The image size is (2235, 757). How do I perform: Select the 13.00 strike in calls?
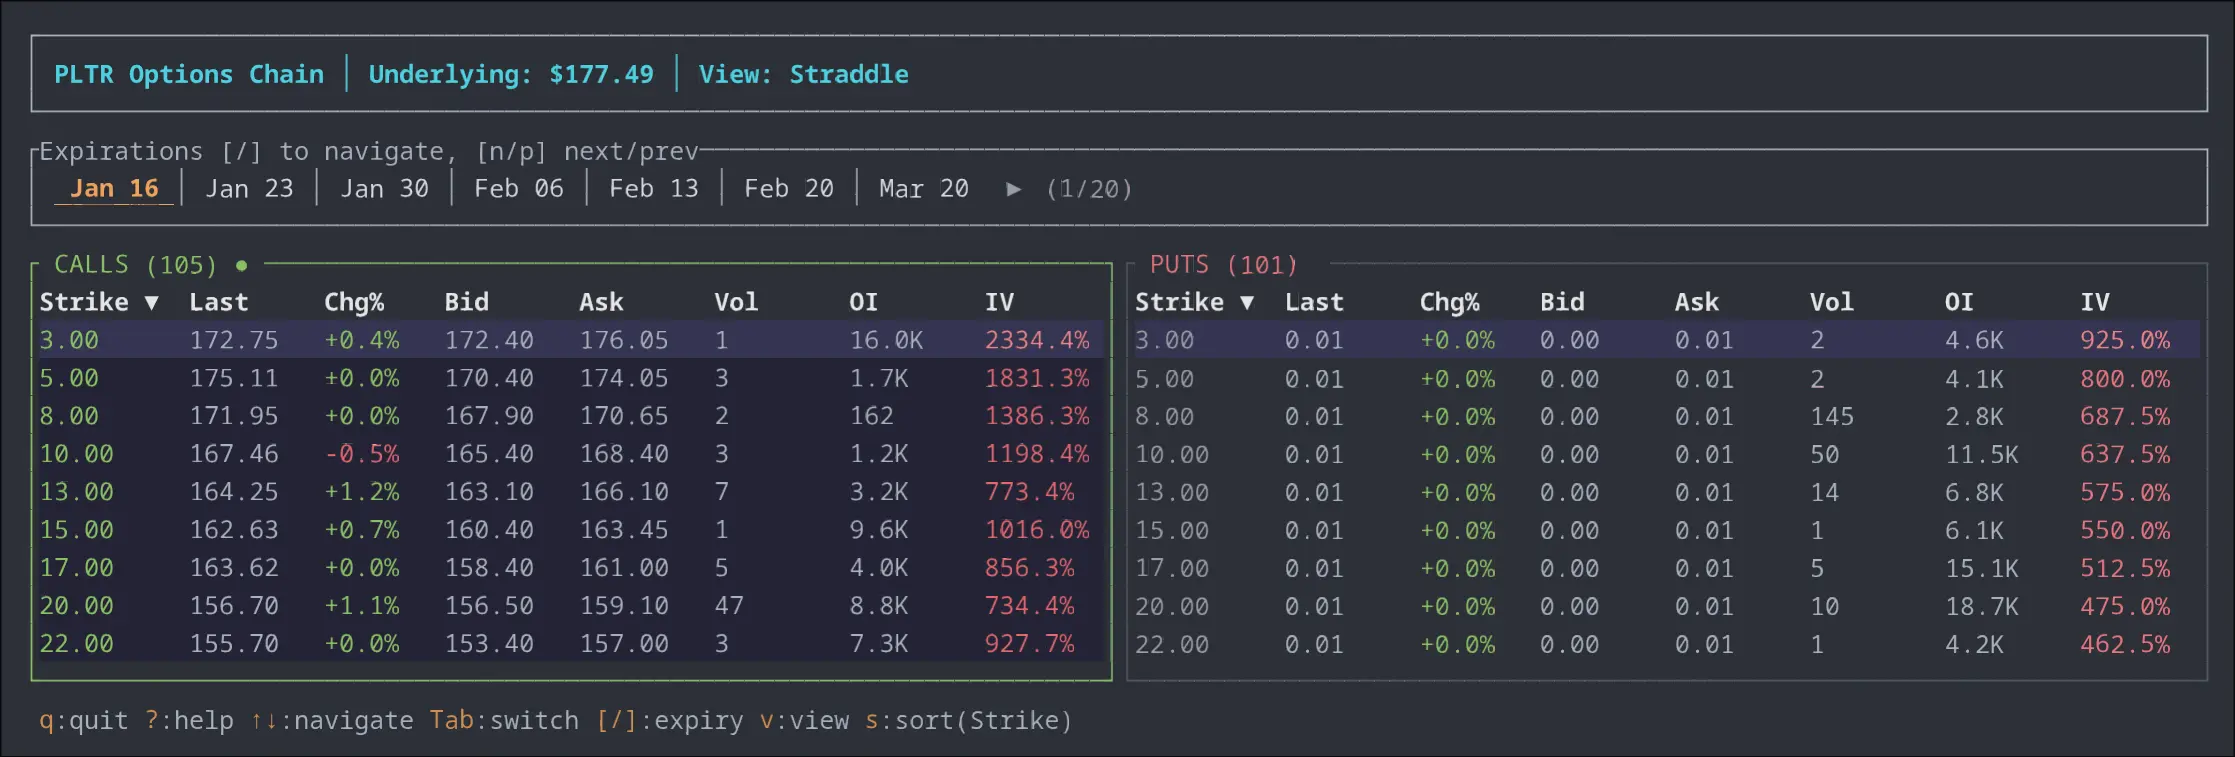[x=77, y=492]
